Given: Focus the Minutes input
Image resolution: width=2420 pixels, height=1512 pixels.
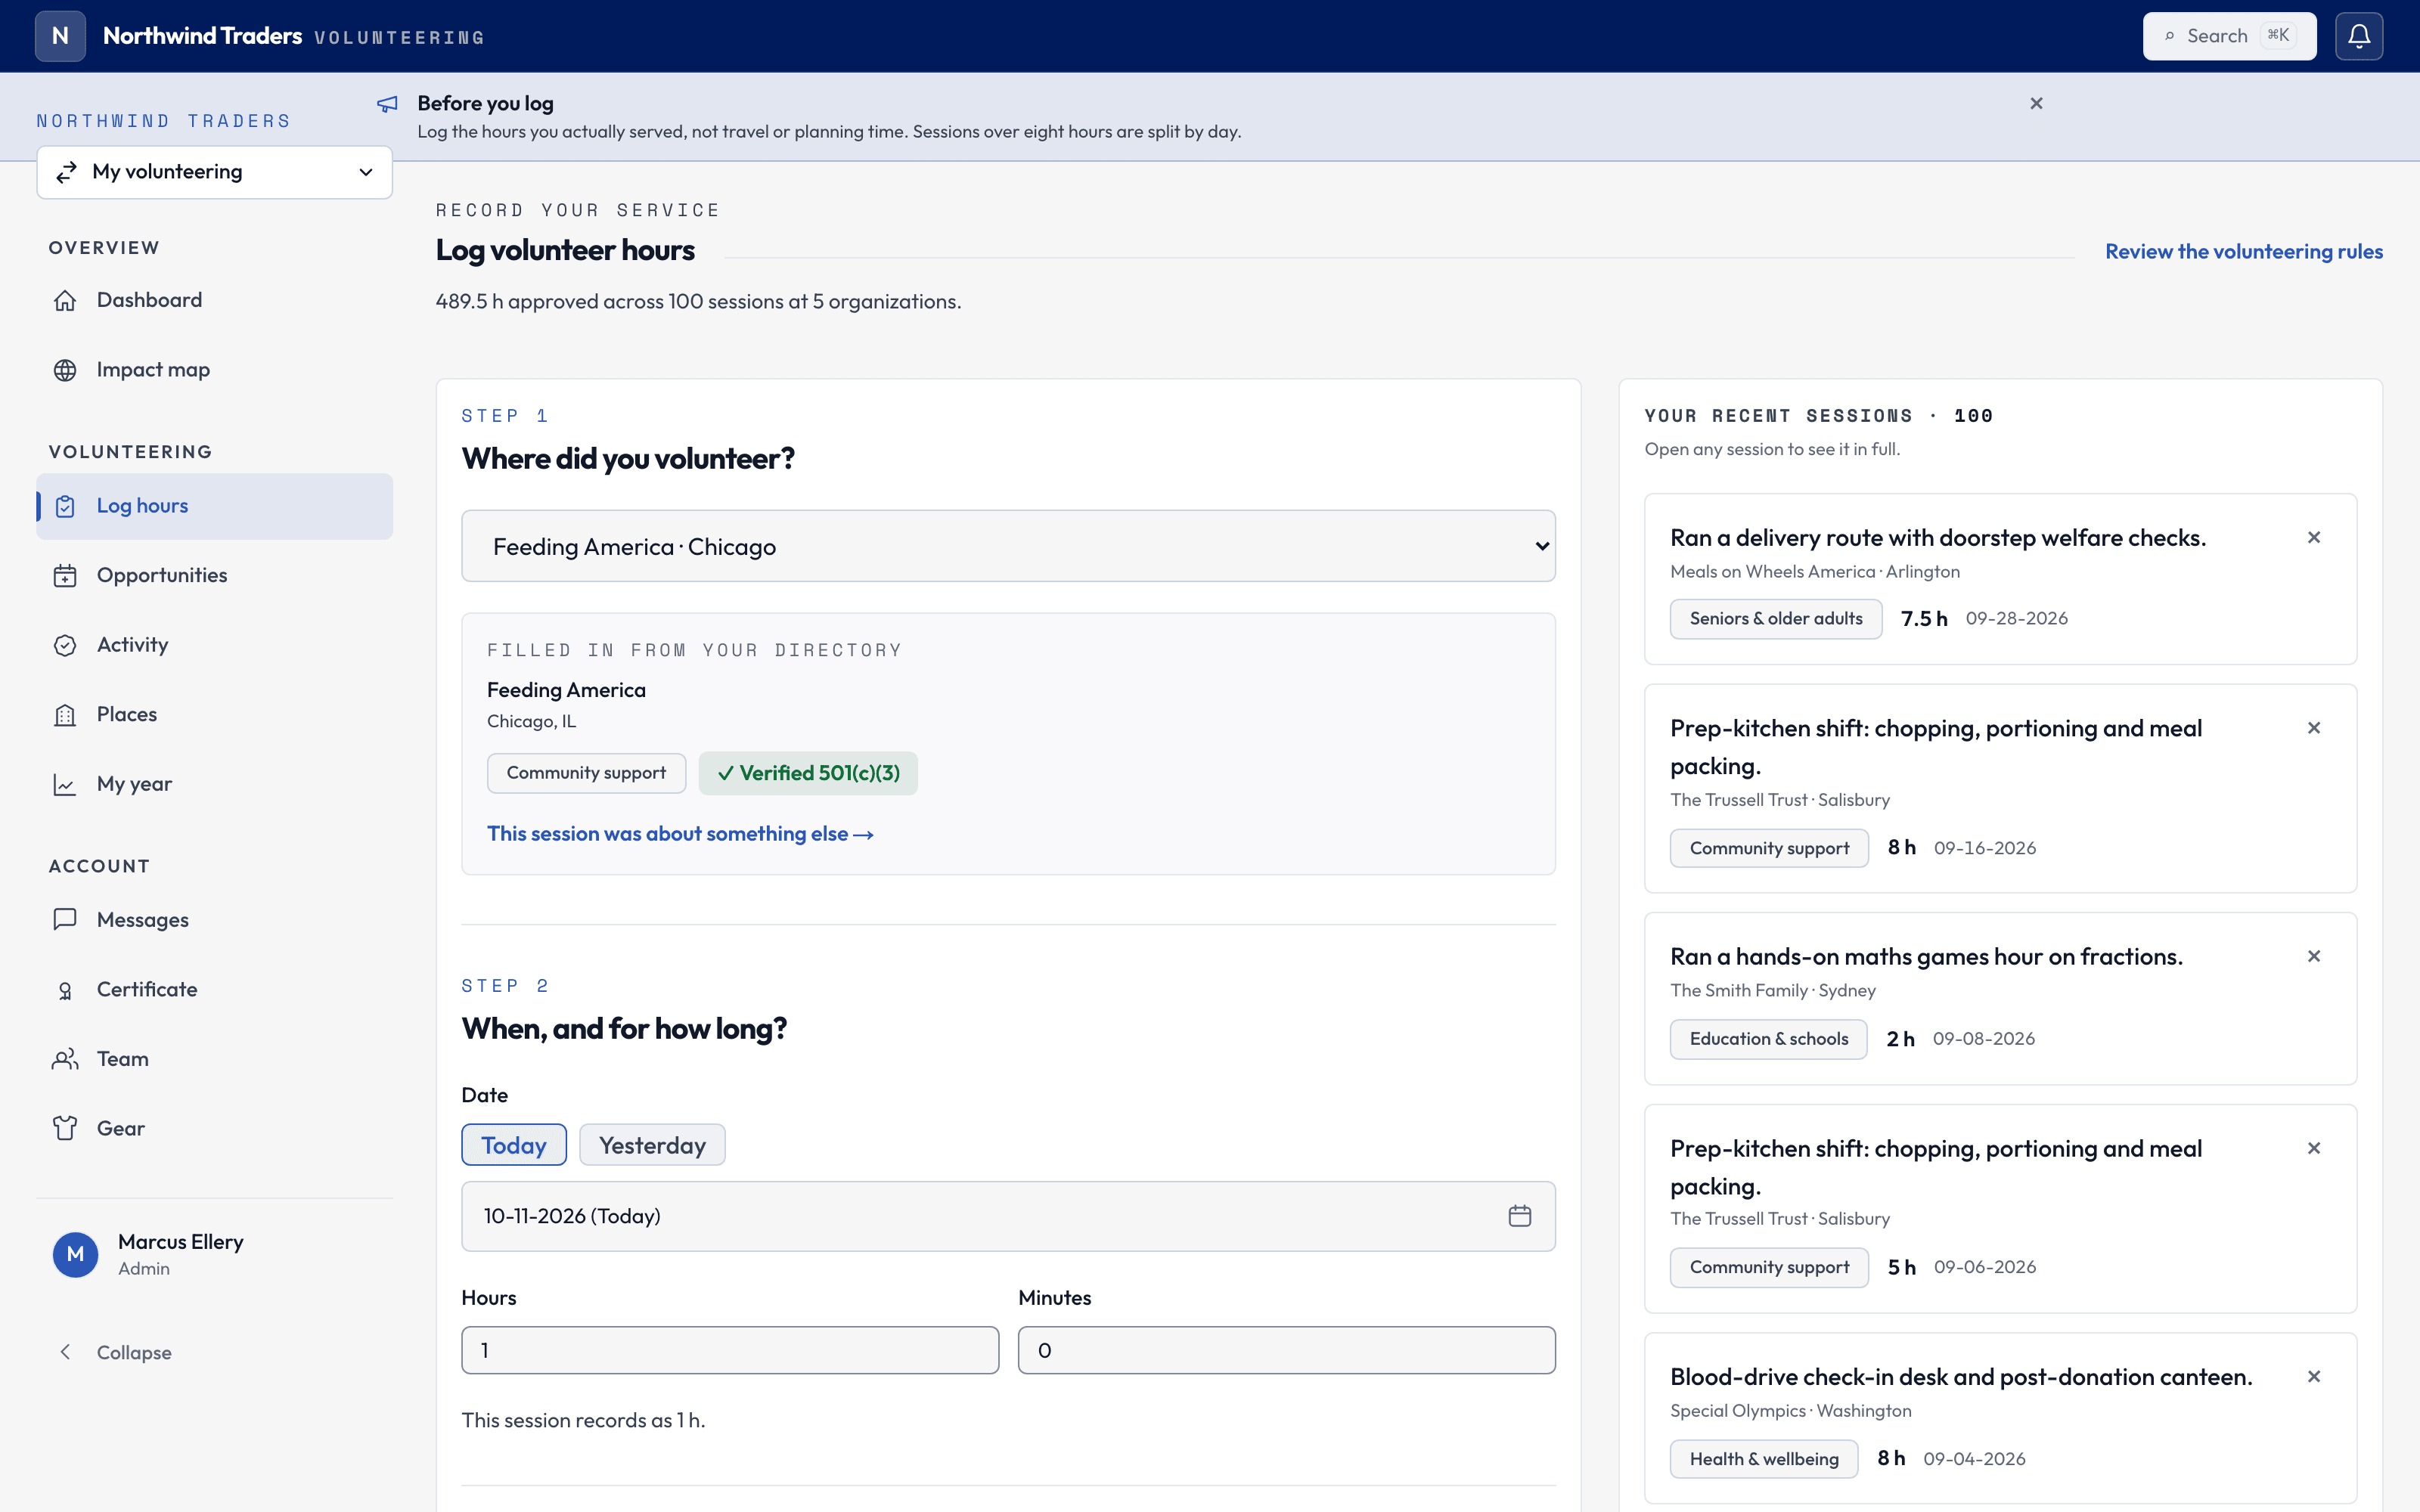Looking at the screenshot, I should tap(1286, 1350).
